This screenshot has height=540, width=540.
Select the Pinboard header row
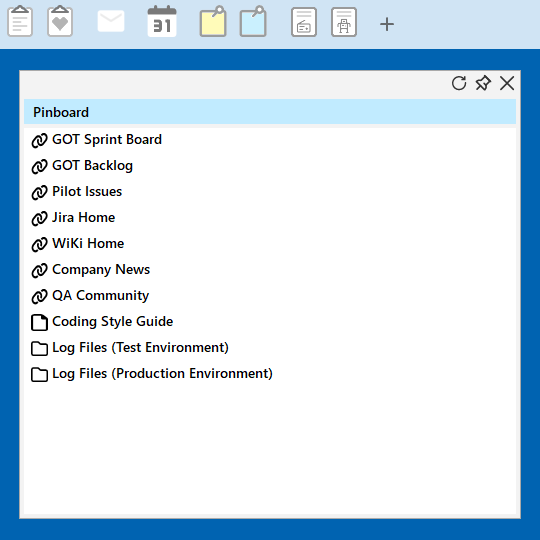(x=270, y=112)
